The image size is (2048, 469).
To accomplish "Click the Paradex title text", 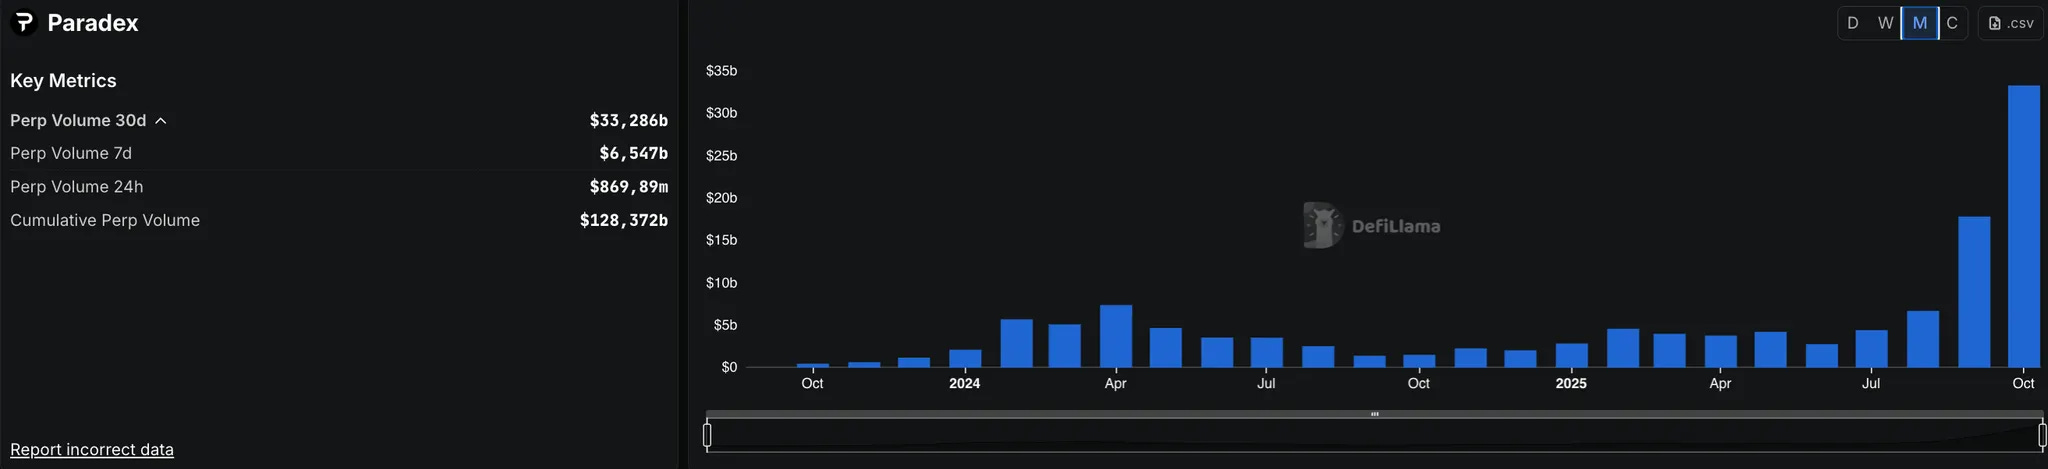I will (93, 23).
